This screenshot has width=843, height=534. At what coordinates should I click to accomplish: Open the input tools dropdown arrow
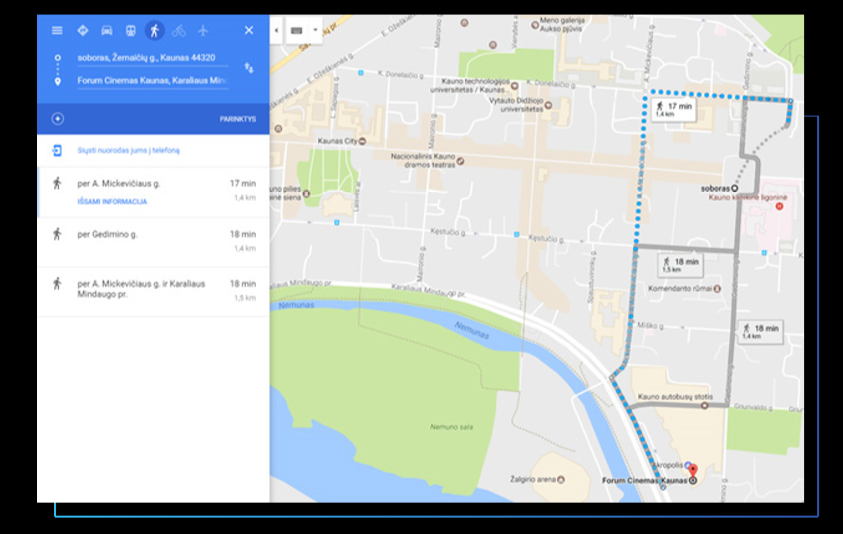pos(315,31)
